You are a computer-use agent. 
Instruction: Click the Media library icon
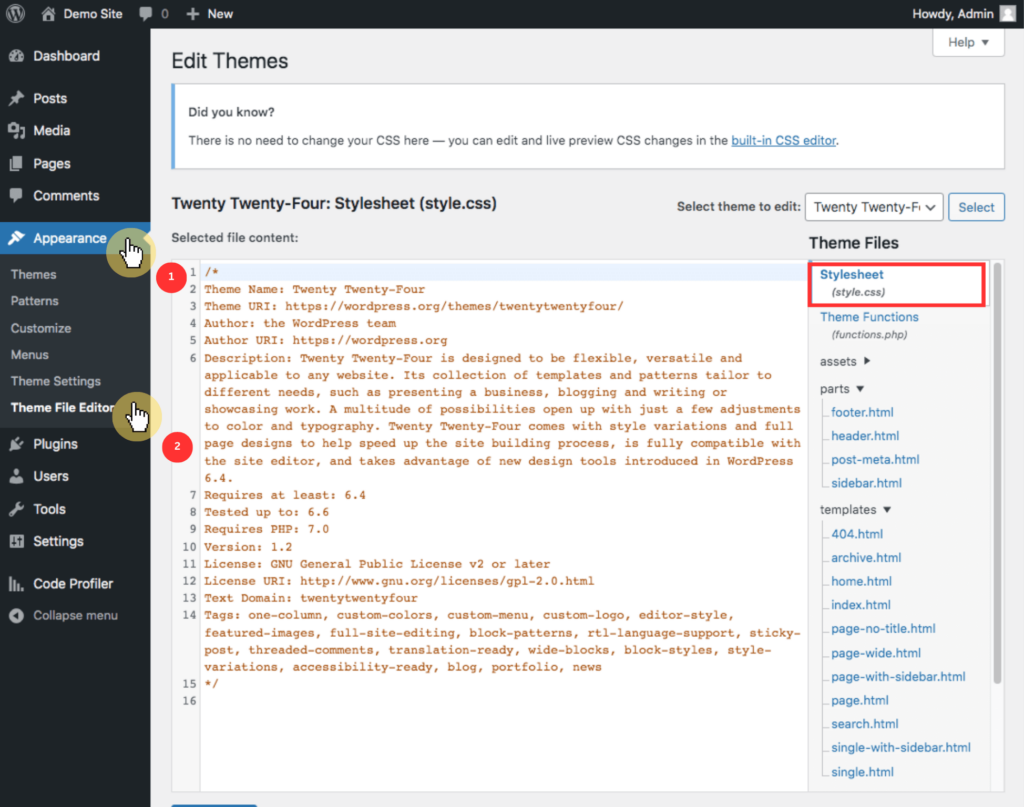coord(16,131)
